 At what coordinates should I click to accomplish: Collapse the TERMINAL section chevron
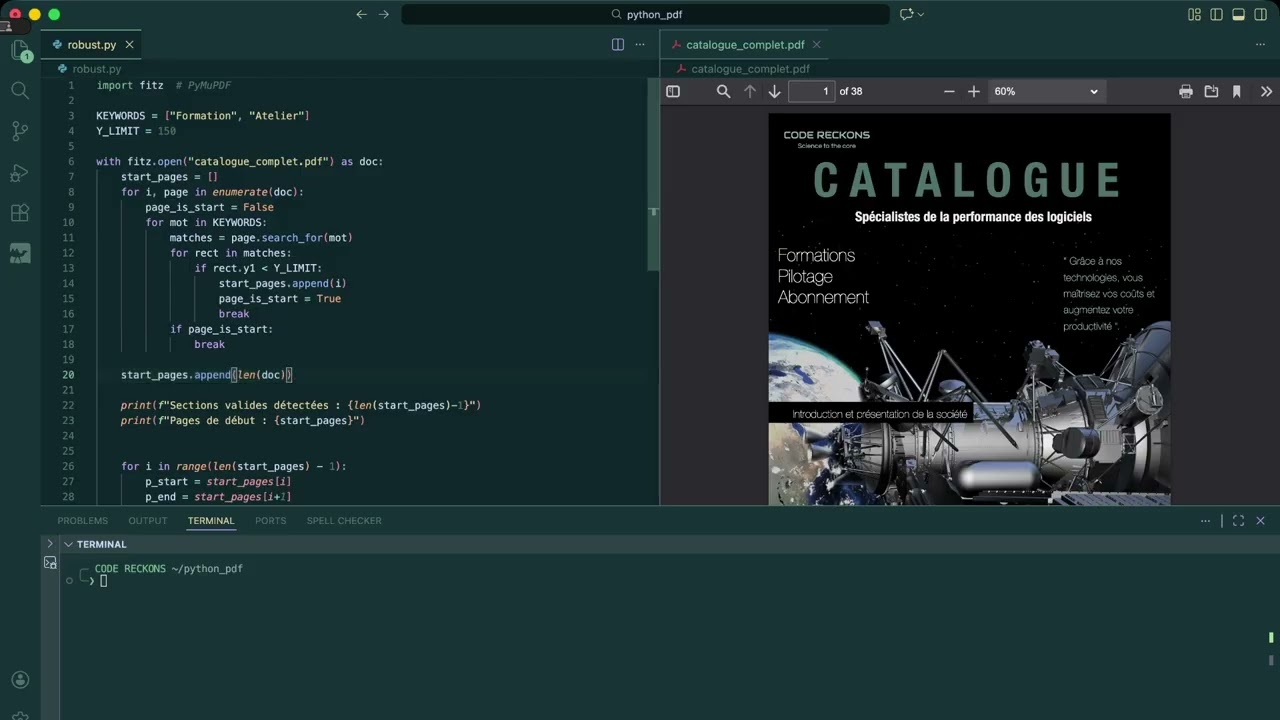click(x=68, y=544)
